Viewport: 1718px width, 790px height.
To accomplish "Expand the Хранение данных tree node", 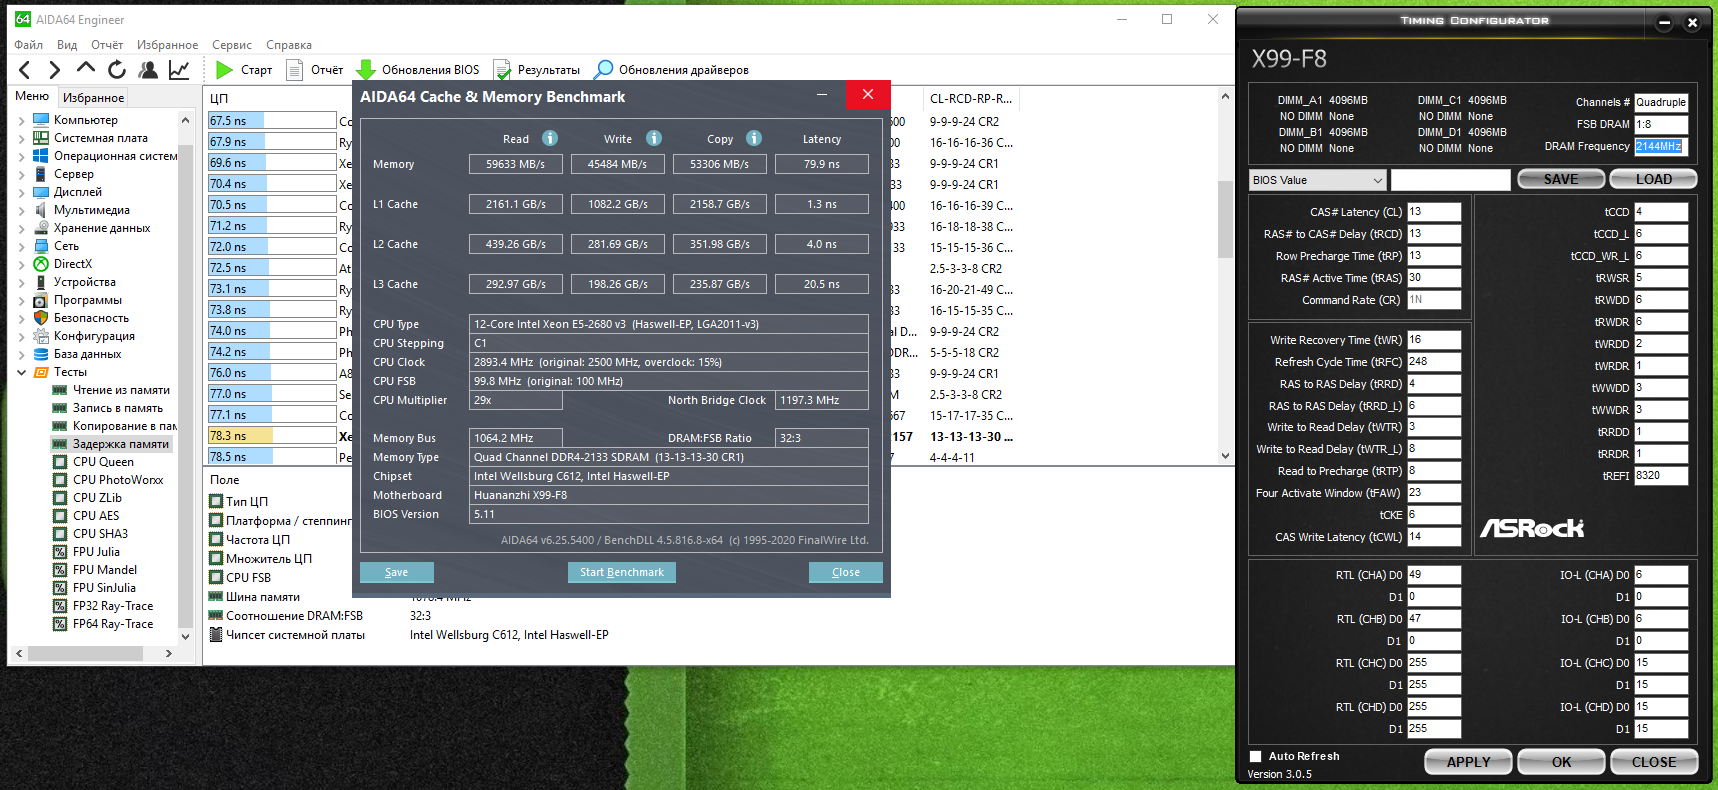I will [x=22, y=228].
